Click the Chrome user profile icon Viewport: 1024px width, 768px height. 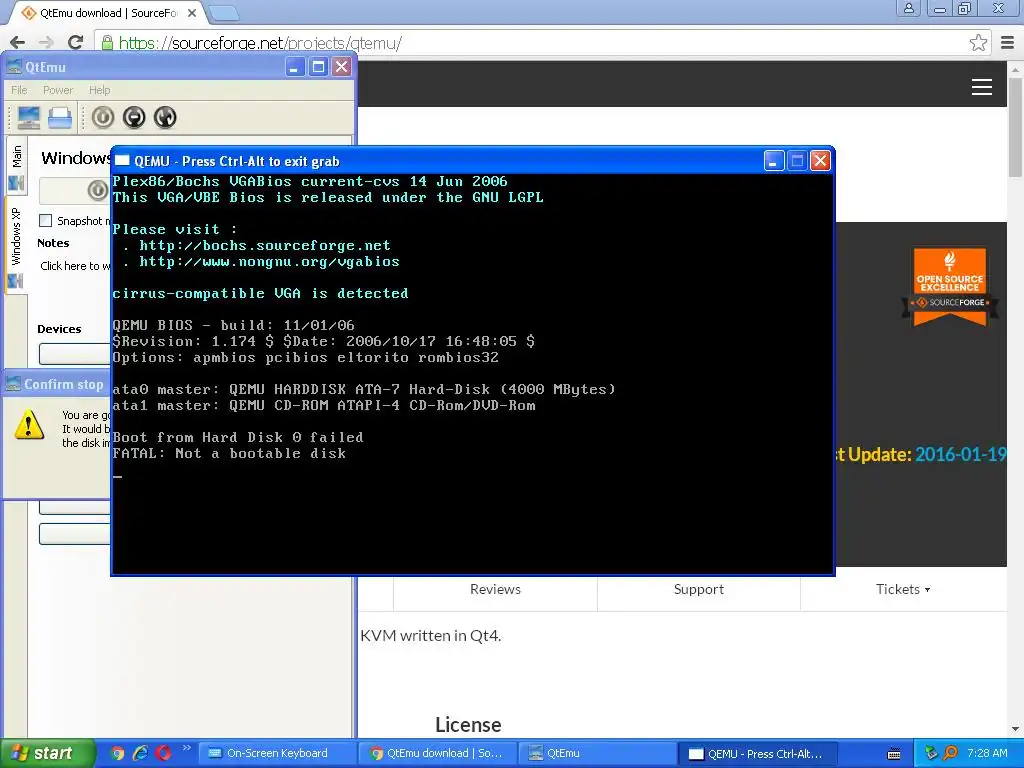pyautogui.click(x=908, y=8)
